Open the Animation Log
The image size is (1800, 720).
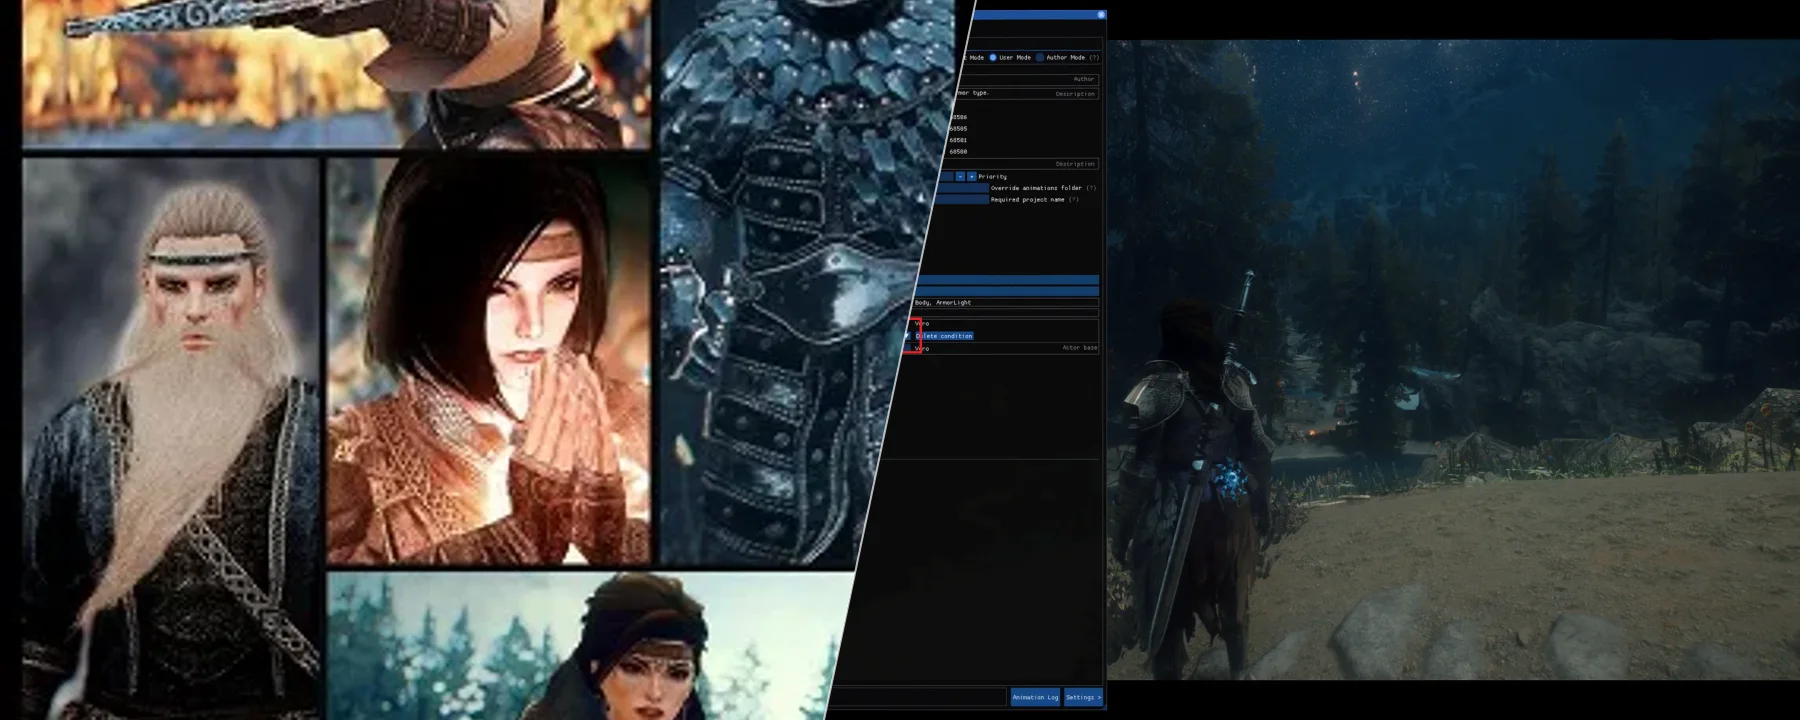[1035, 697]
